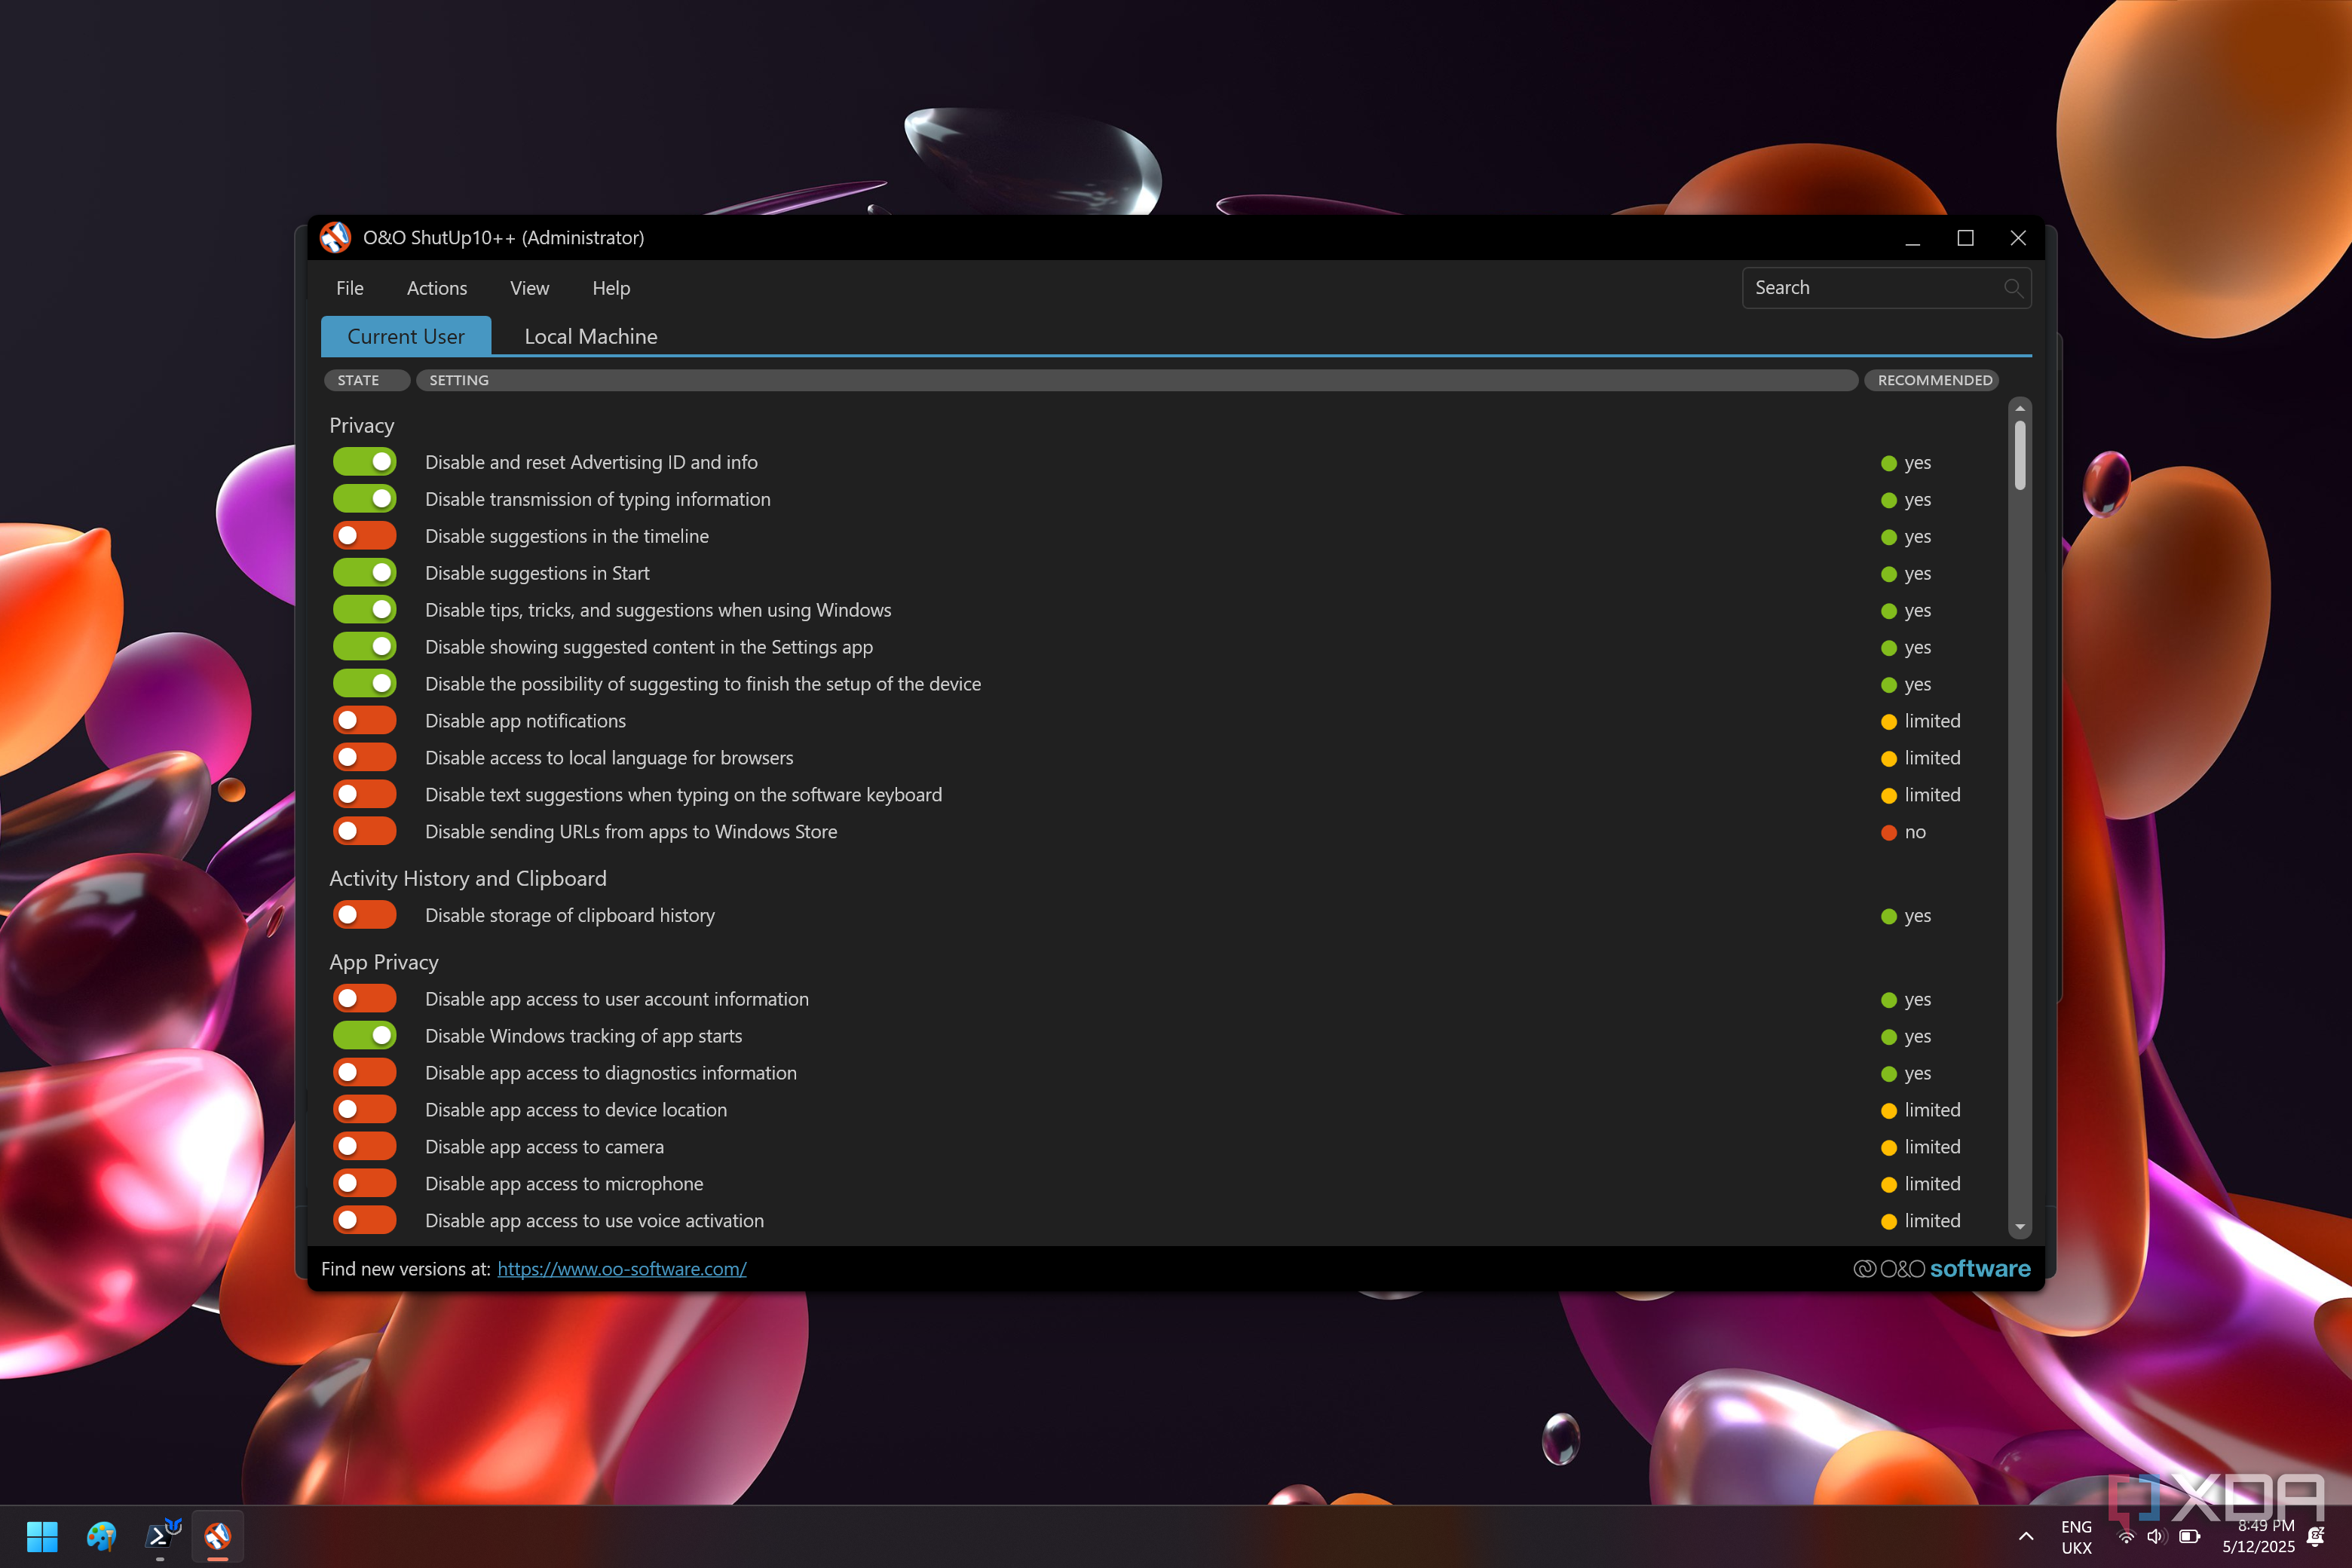Toggle app access to camera
The image size is (2352, 1568).
pyautogui.click(x=365, y=1147)
